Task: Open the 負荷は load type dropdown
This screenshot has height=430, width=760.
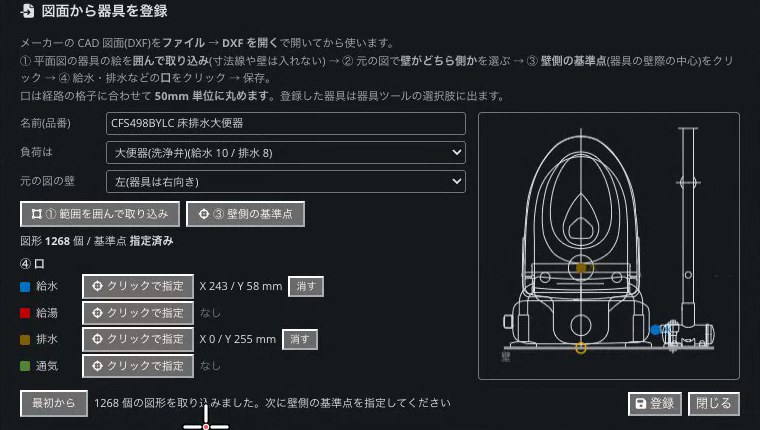Action: (285, 153)
